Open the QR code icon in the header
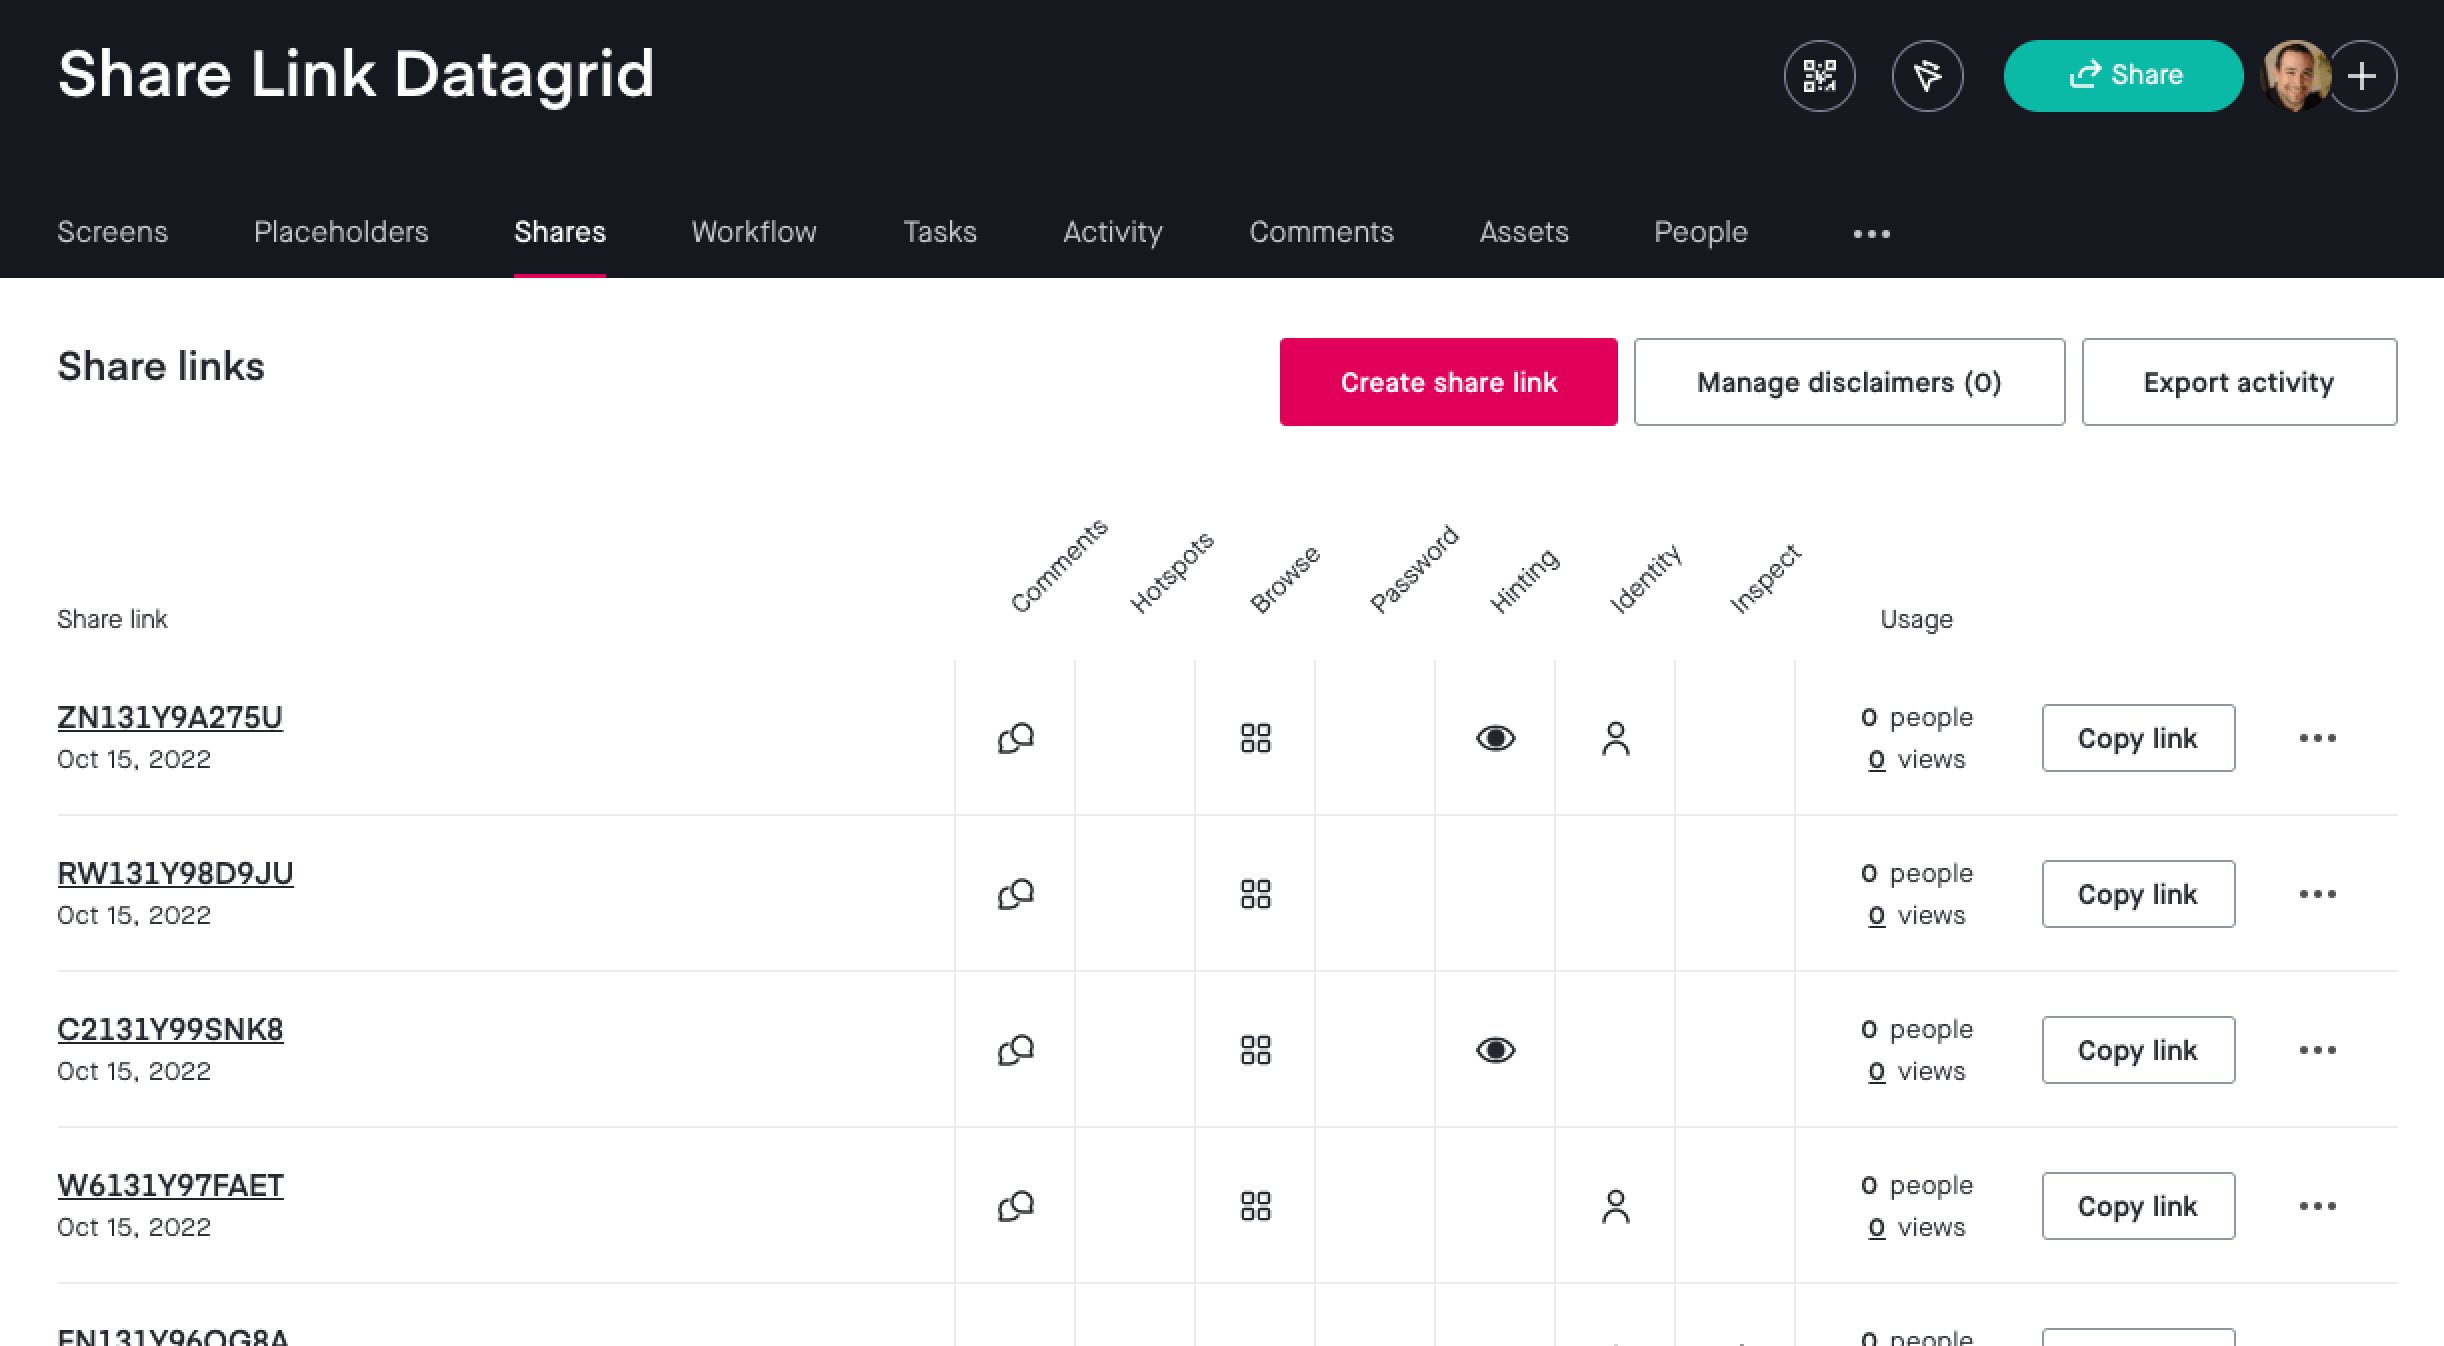Screen dimensions: 2444x1346 click(x=1820, y=75)
